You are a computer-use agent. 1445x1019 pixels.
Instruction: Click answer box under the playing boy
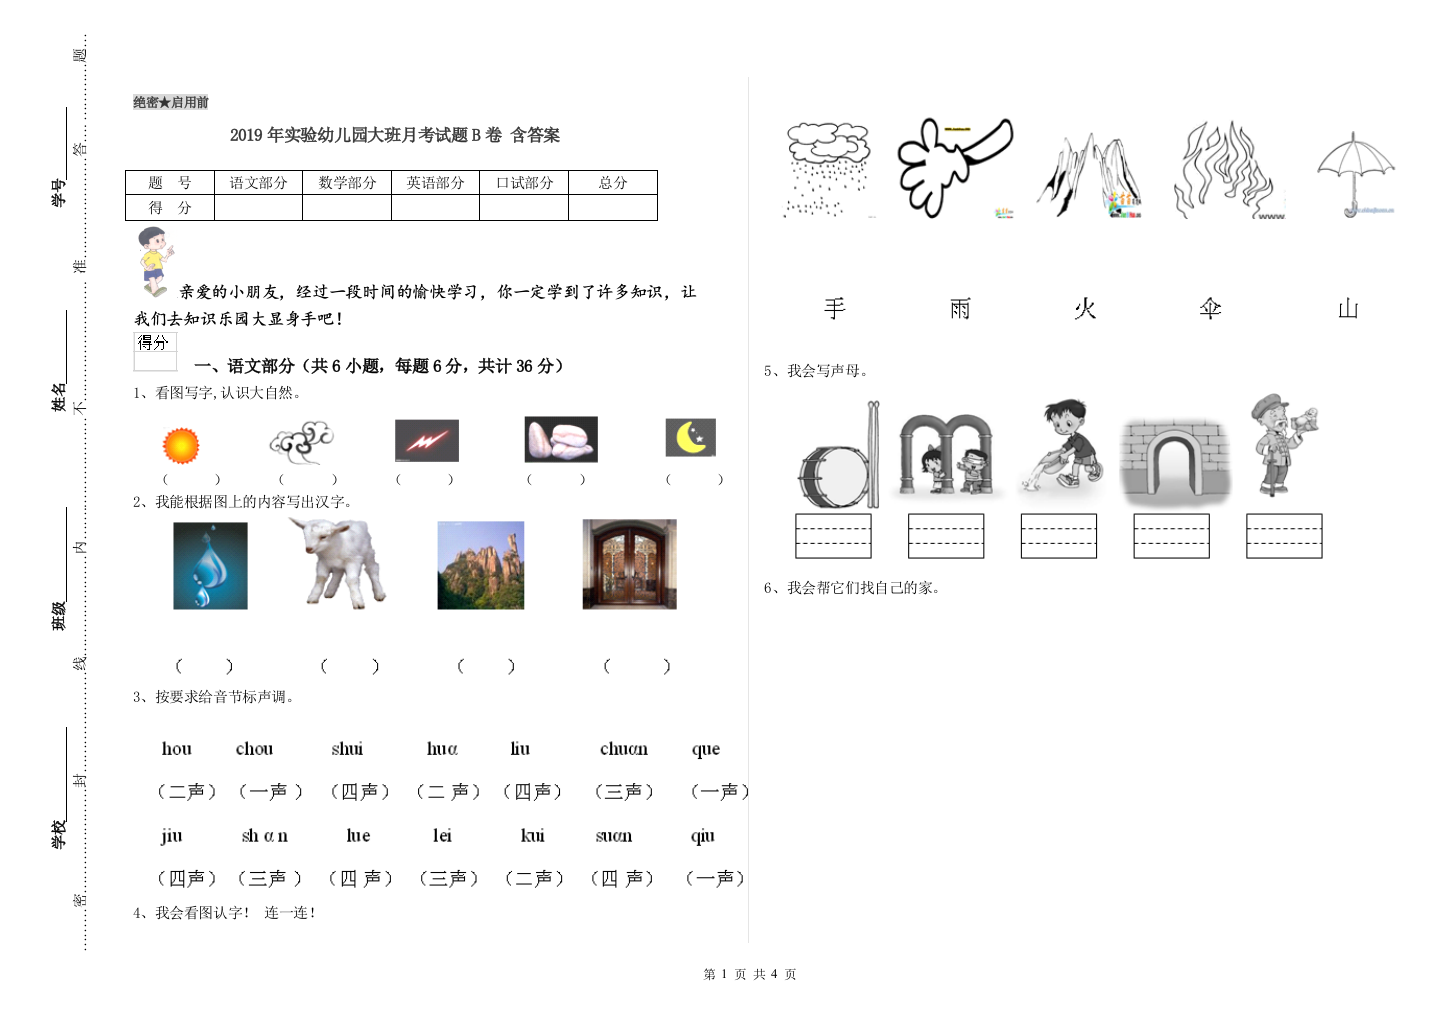tap(1059, 536)
